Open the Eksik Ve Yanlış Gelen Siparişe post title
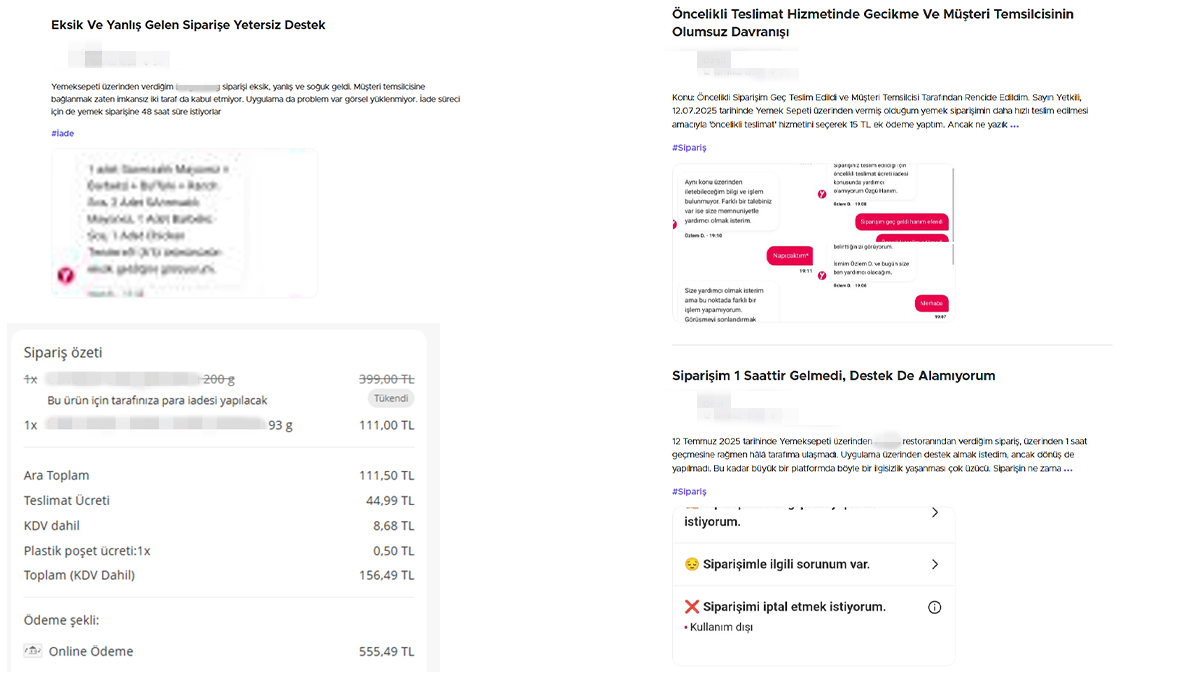The image size is (1200, 675). click(188, 25)
